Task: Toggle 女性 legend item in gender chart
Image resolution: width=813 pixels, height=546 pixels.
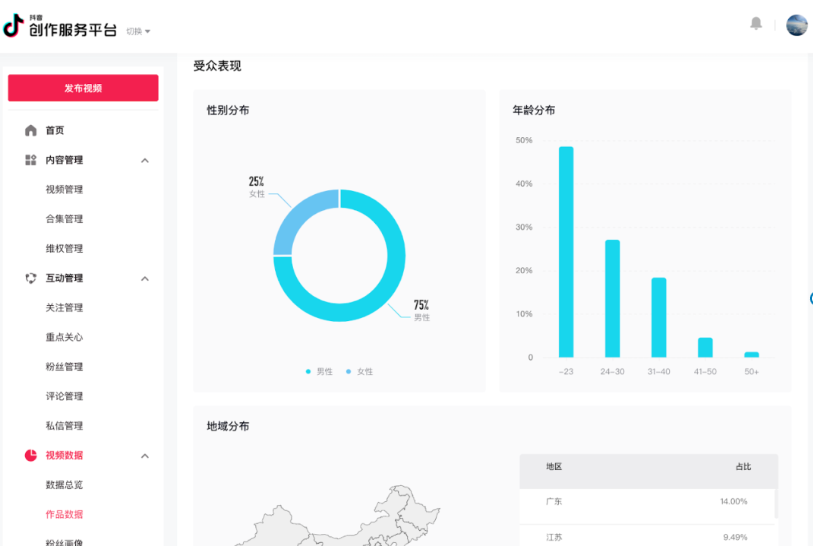Action: pos(359,371)
